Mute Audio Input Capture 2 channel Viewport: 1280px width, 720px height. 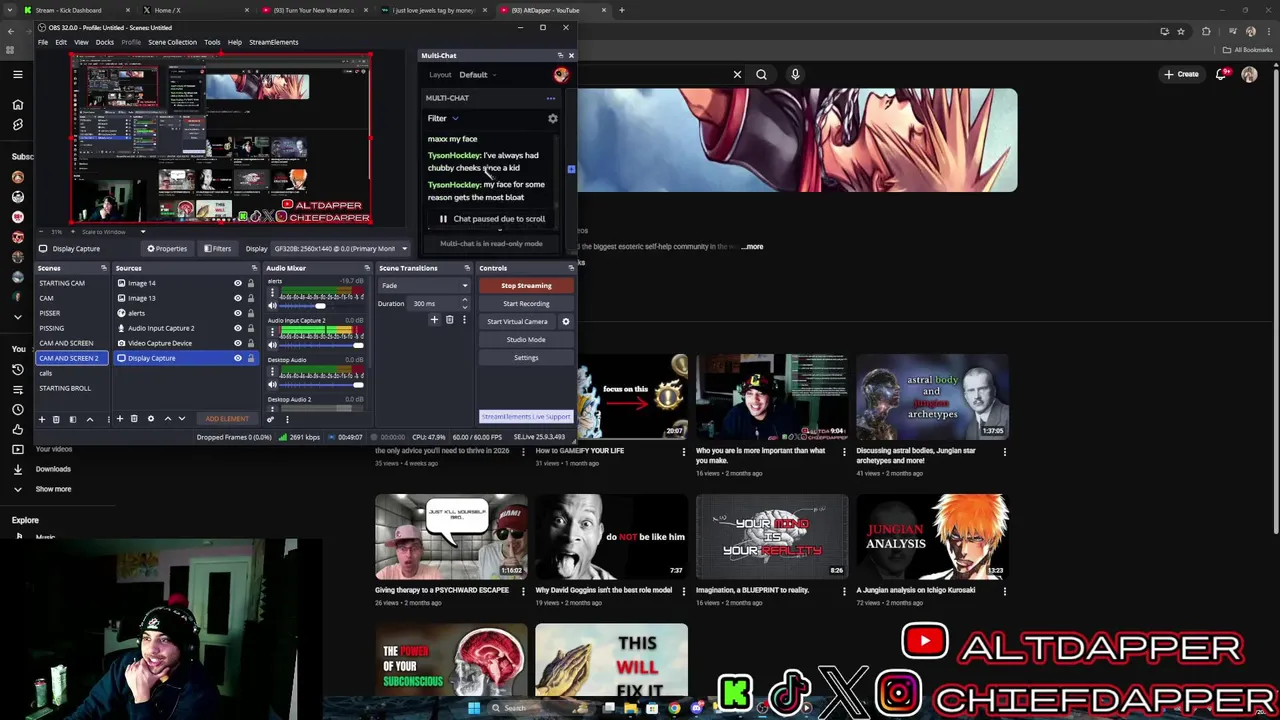tap(273, 345)
